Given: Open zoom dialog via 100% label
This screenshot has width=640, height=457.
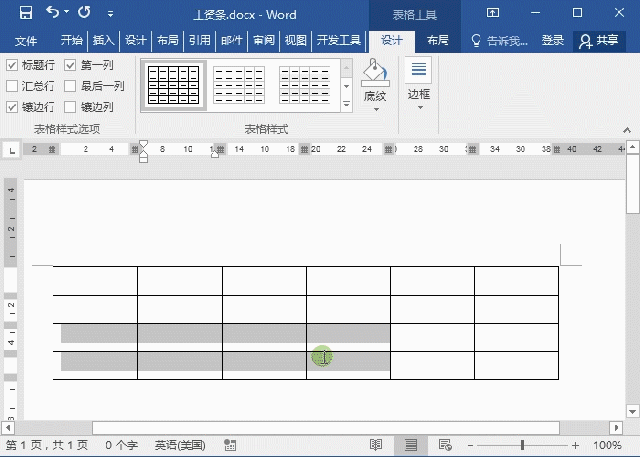Looking at the screenshot, I should point(607,445).
